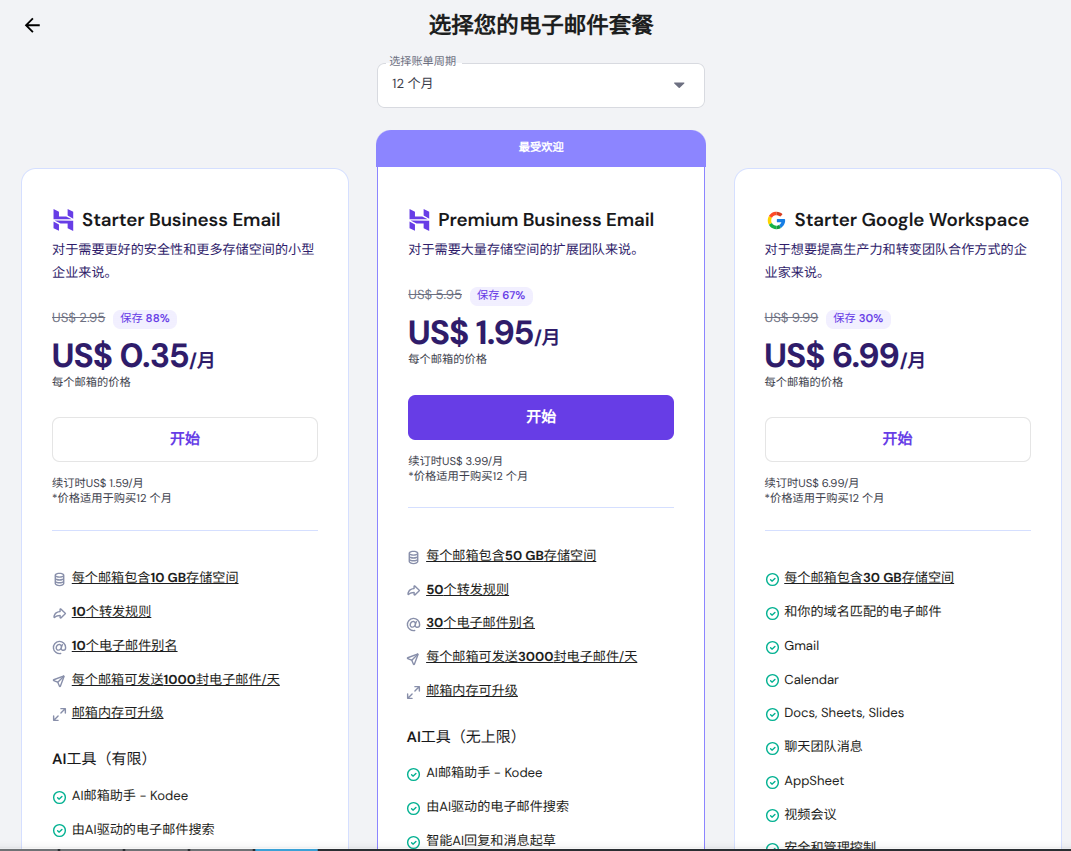
Task: Click the green checkmark beside Gmail
Action: [772, 646]
